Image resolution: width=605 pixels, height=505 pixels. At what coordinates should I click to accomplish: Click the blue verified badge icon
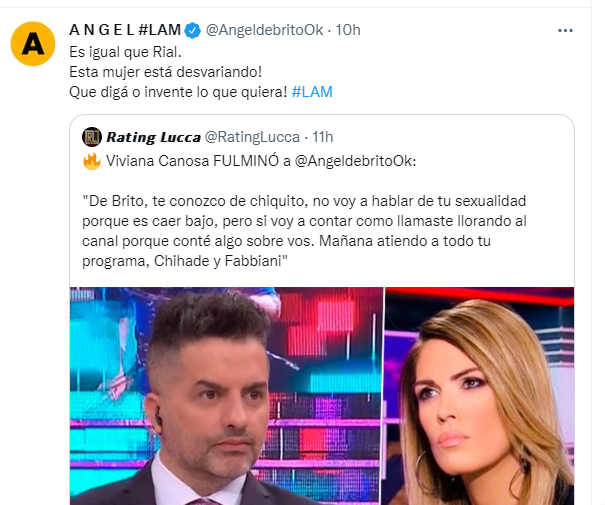193,30
